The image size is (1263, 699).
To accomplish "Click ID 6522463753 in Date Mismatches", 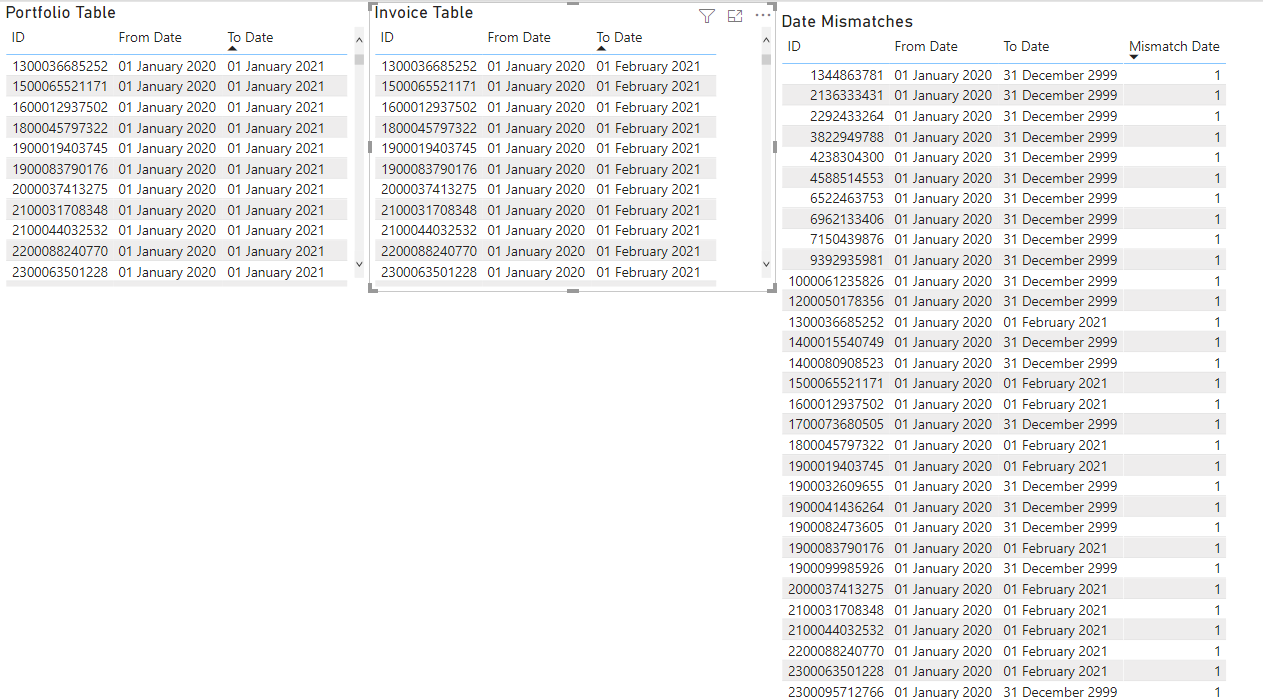I will [x=847, y=199].
